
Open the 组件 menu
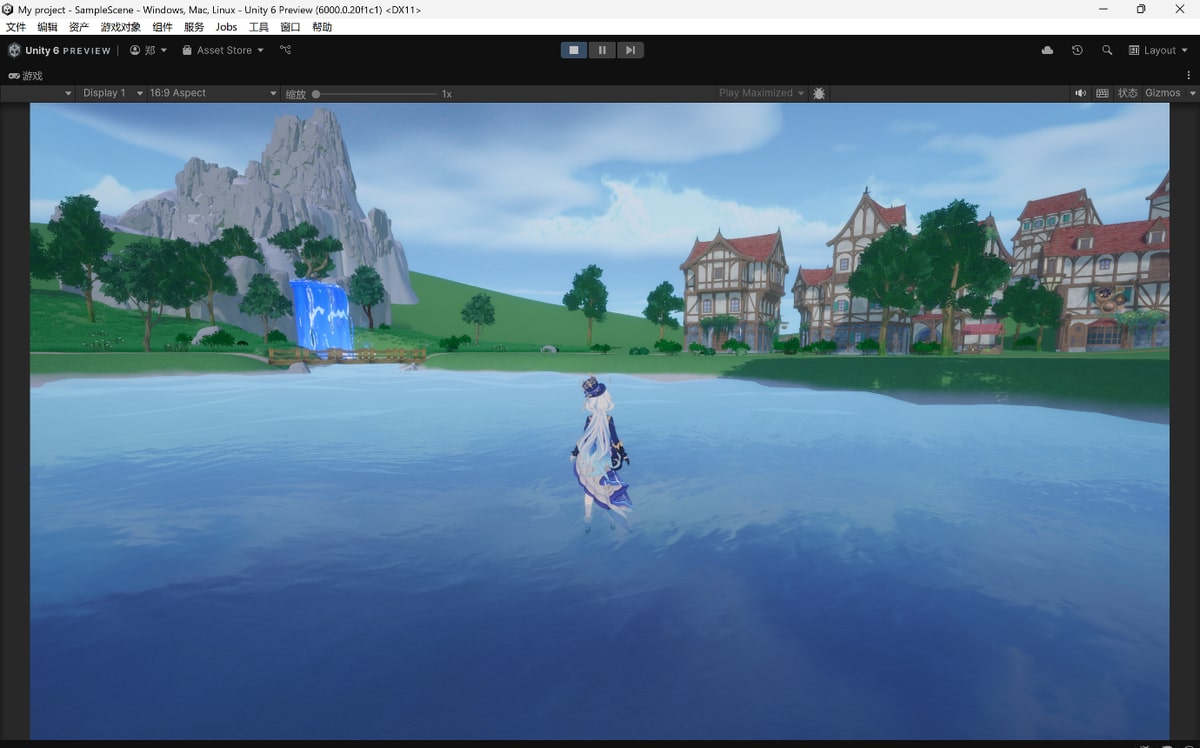[x=162, y=27]
